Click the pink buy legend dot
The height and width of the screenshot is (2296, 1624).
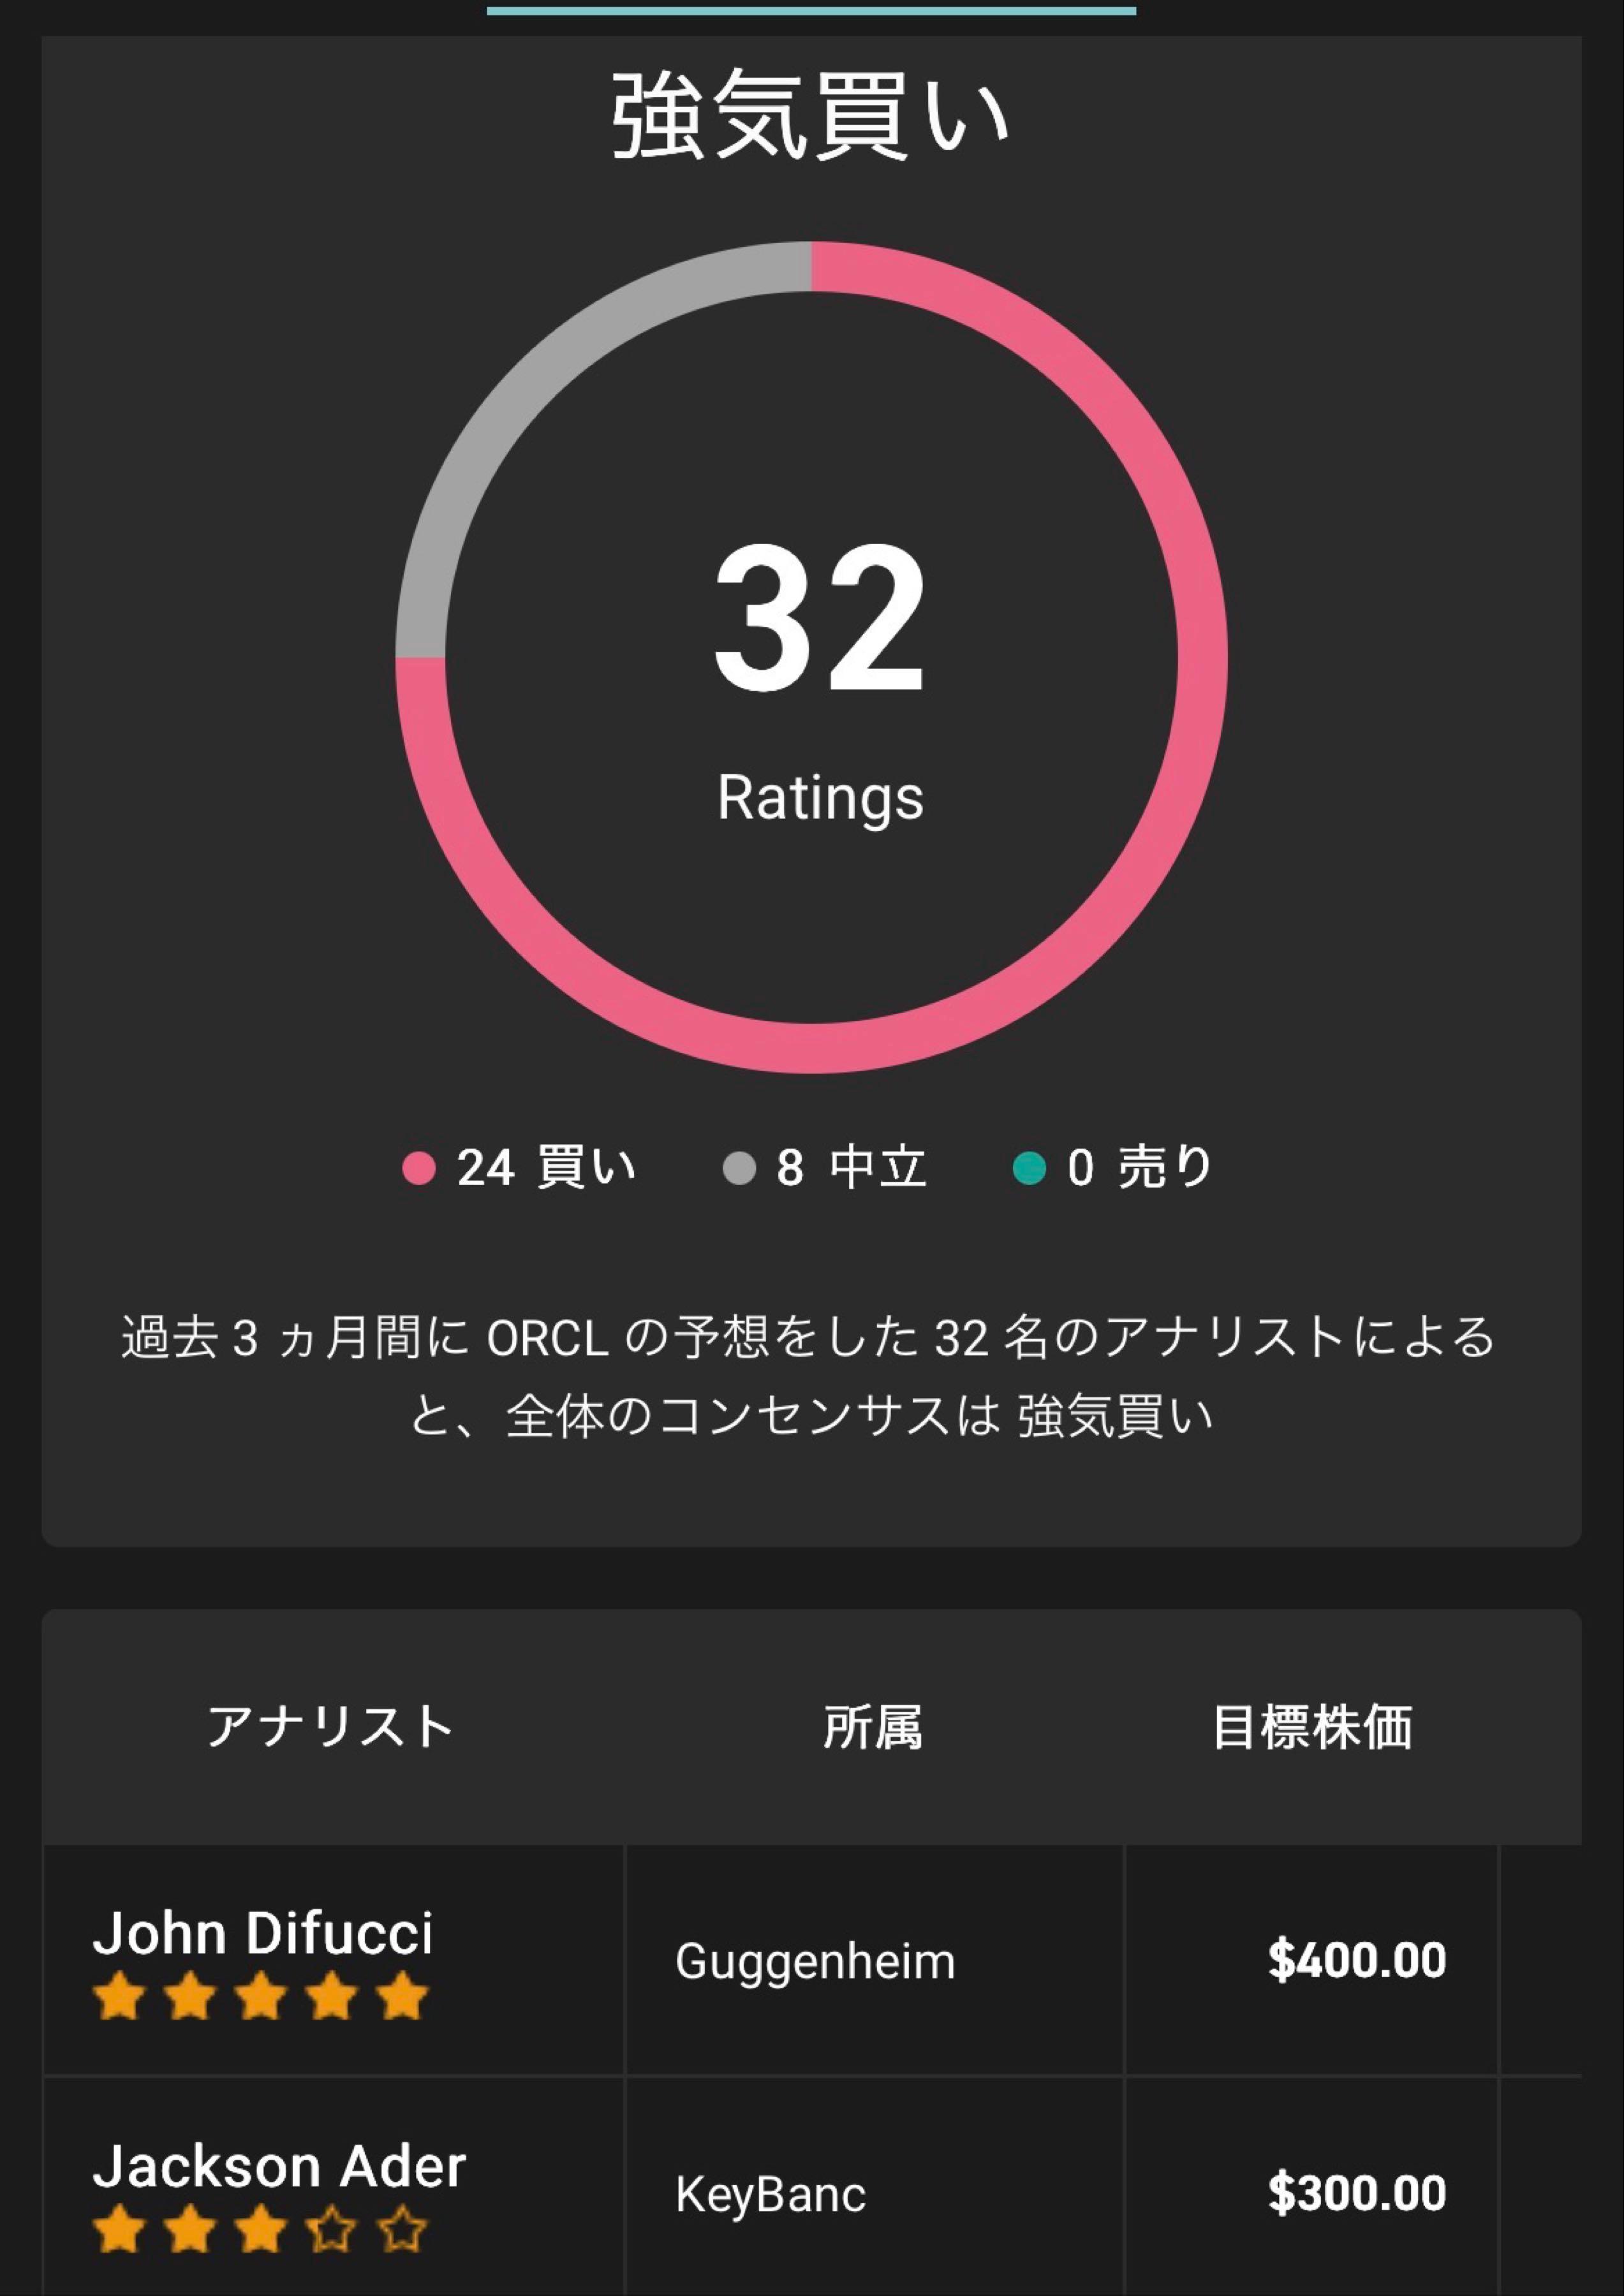click(418, 1168)
